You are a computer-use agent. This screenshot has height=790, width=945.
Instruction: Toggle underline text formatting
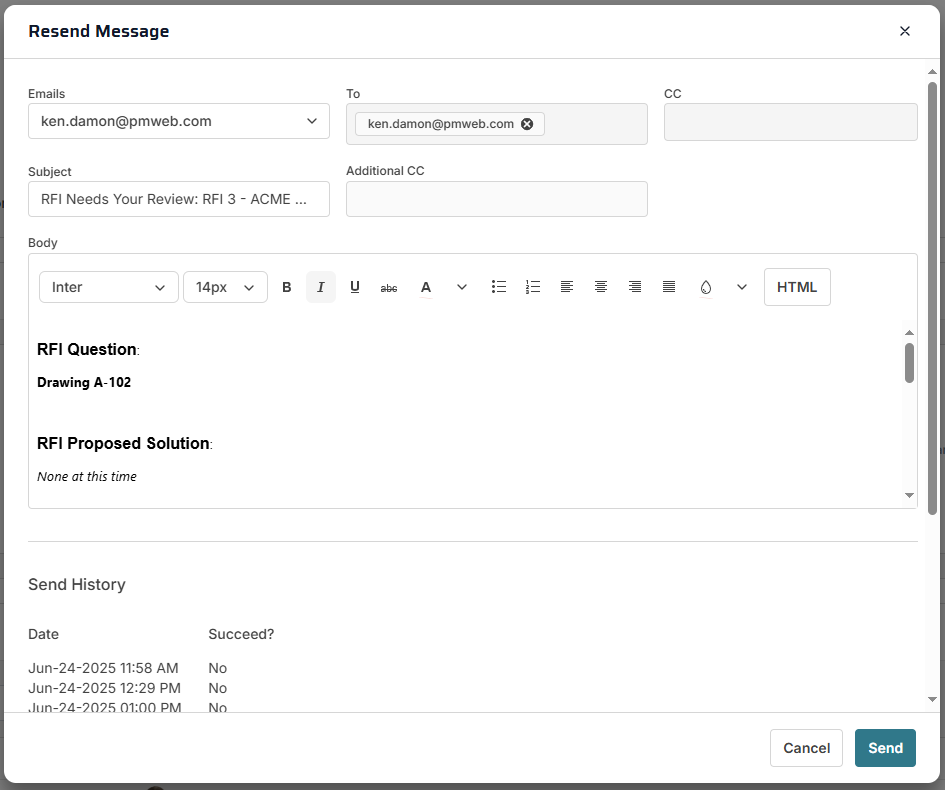point(355,287)
